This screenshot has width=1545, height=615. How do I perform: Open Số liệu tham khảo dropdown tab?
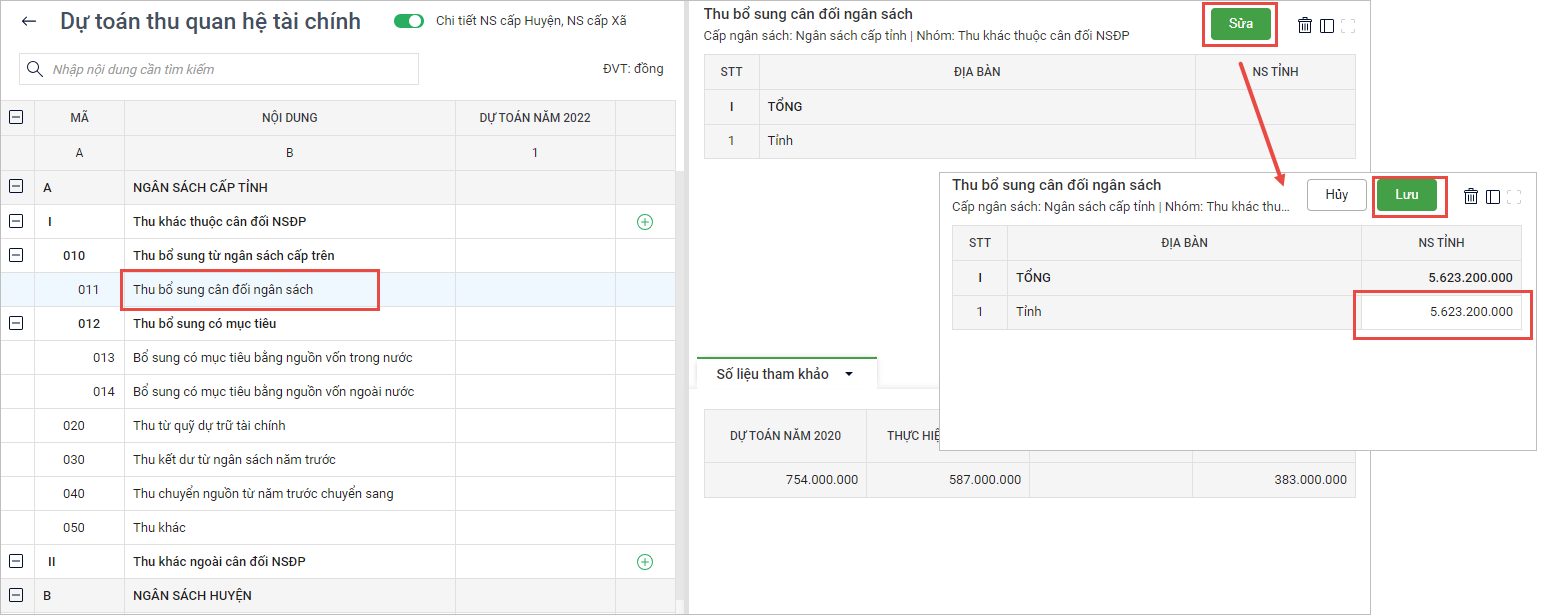[x=786, y=374]
